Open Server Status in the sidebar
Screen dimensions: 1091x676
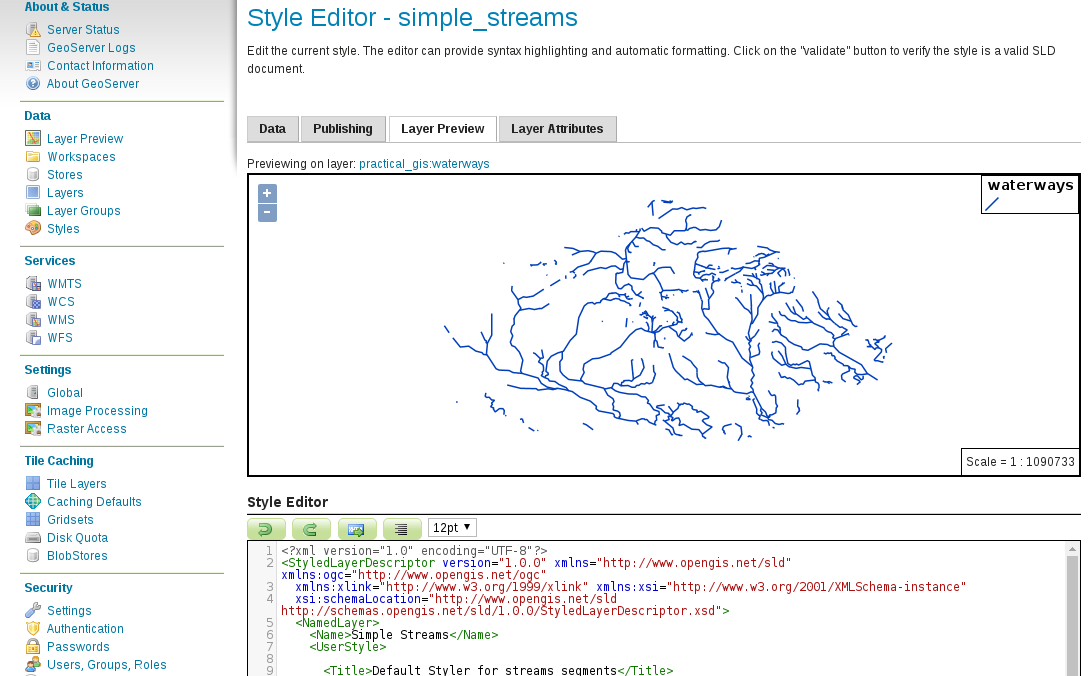83,30
